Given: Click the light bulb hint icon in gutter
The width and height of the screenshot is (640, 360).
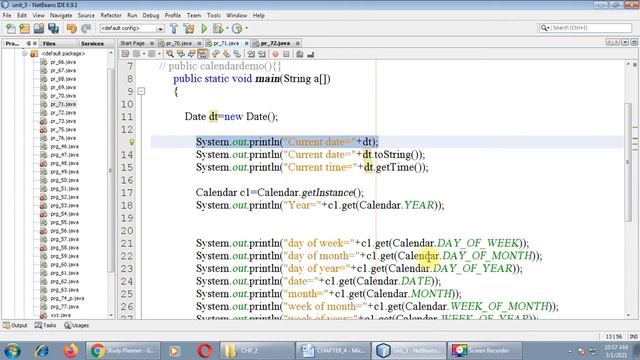Looking at the screenshot, I should [x=131, y=142].
